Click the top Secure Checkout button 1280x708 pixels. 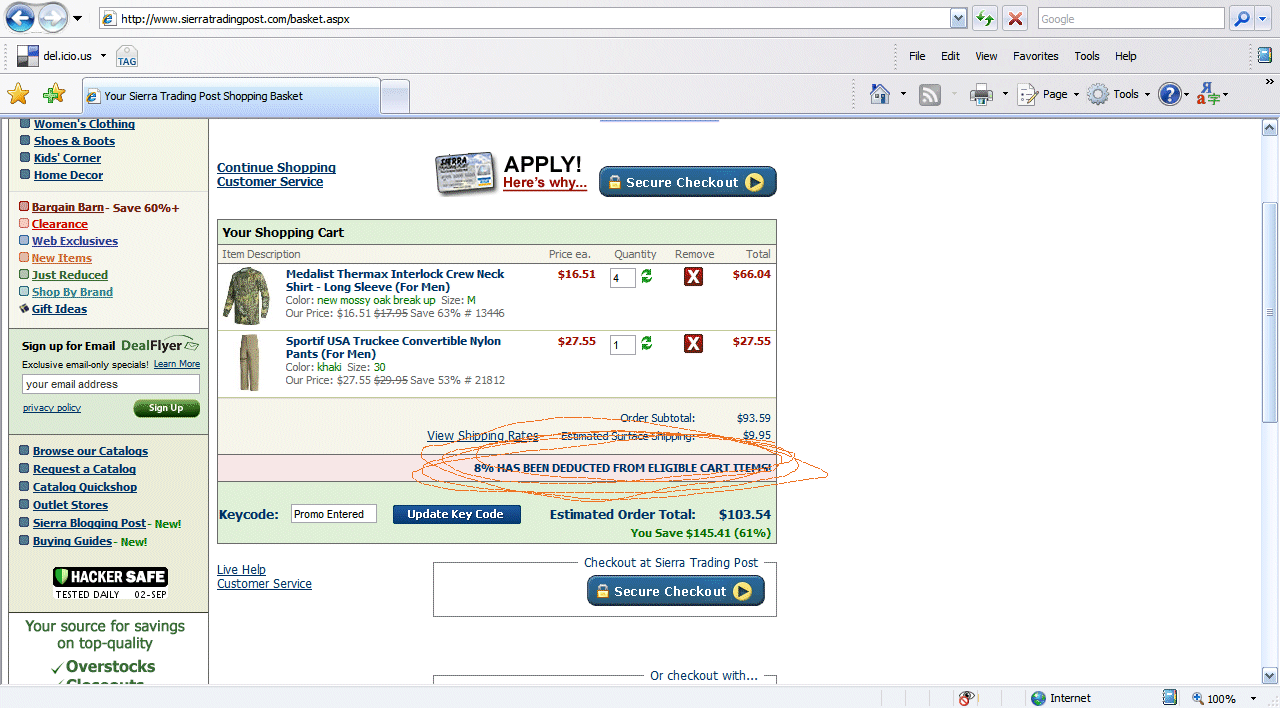(687, 182)
